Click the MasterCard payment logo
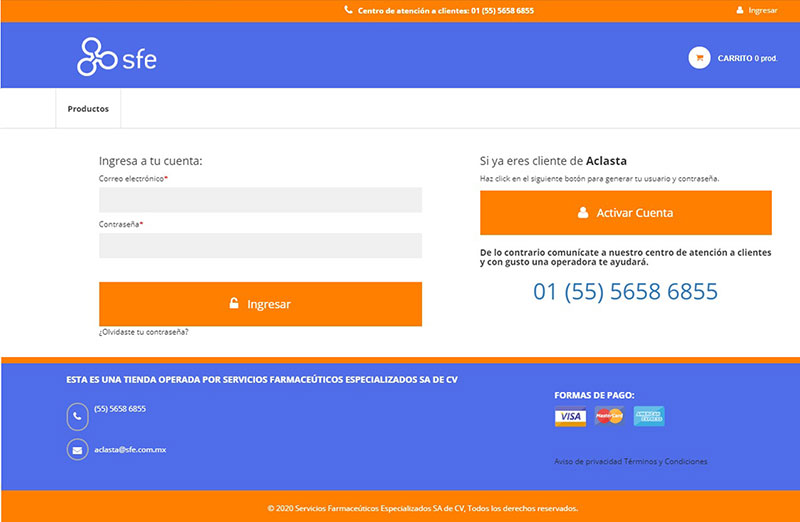Image resolution: width=800 pixels, height=522 pixels. [609, 416]
